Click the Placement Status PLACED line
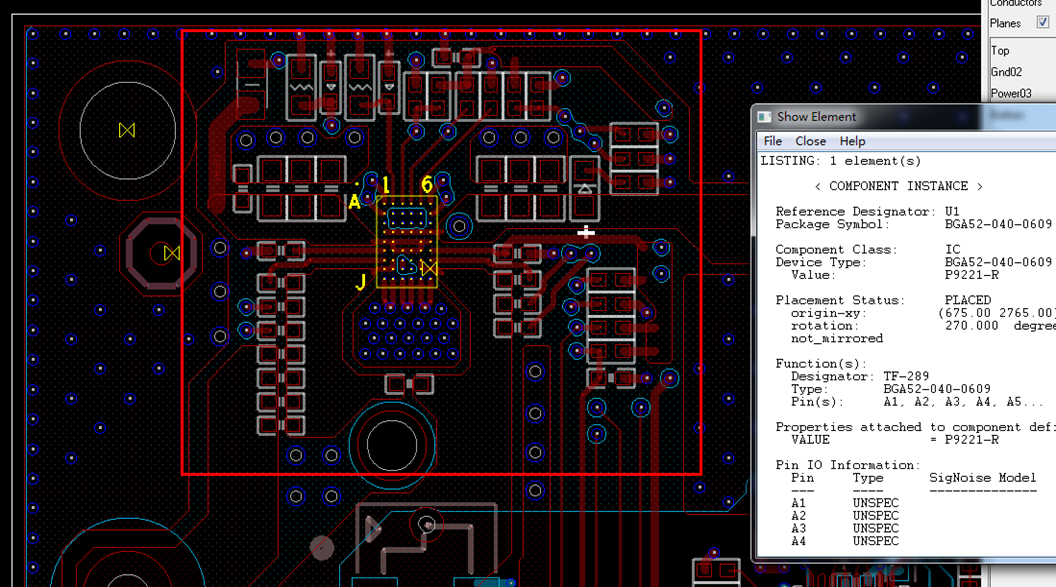Screen dimensions: 1056x587 (883, 300)
